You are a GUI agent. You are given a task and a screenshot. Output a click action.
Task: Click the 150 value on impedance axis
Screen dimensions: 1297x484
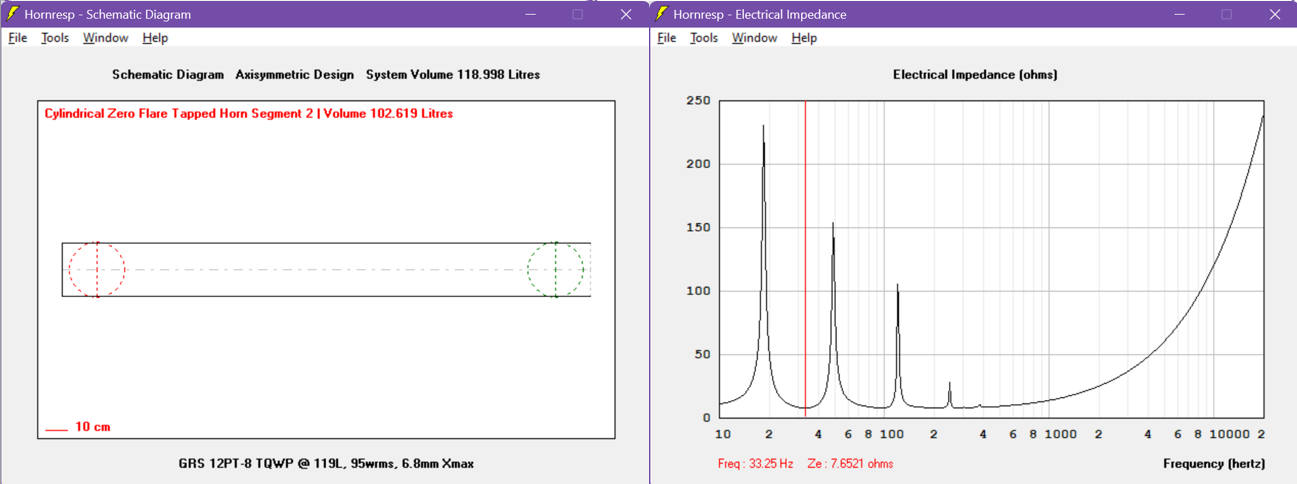tap(699, 228)
